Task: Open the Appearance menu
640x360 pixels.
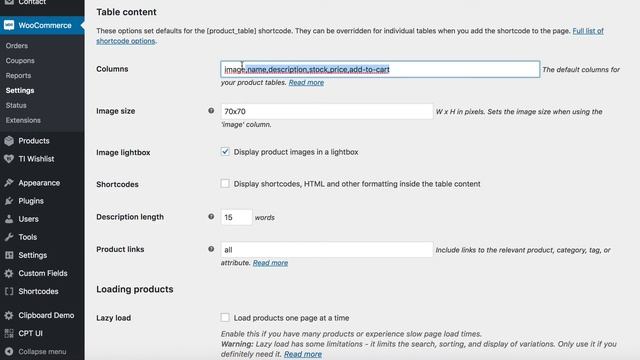Action: click(x=39, y=183)
